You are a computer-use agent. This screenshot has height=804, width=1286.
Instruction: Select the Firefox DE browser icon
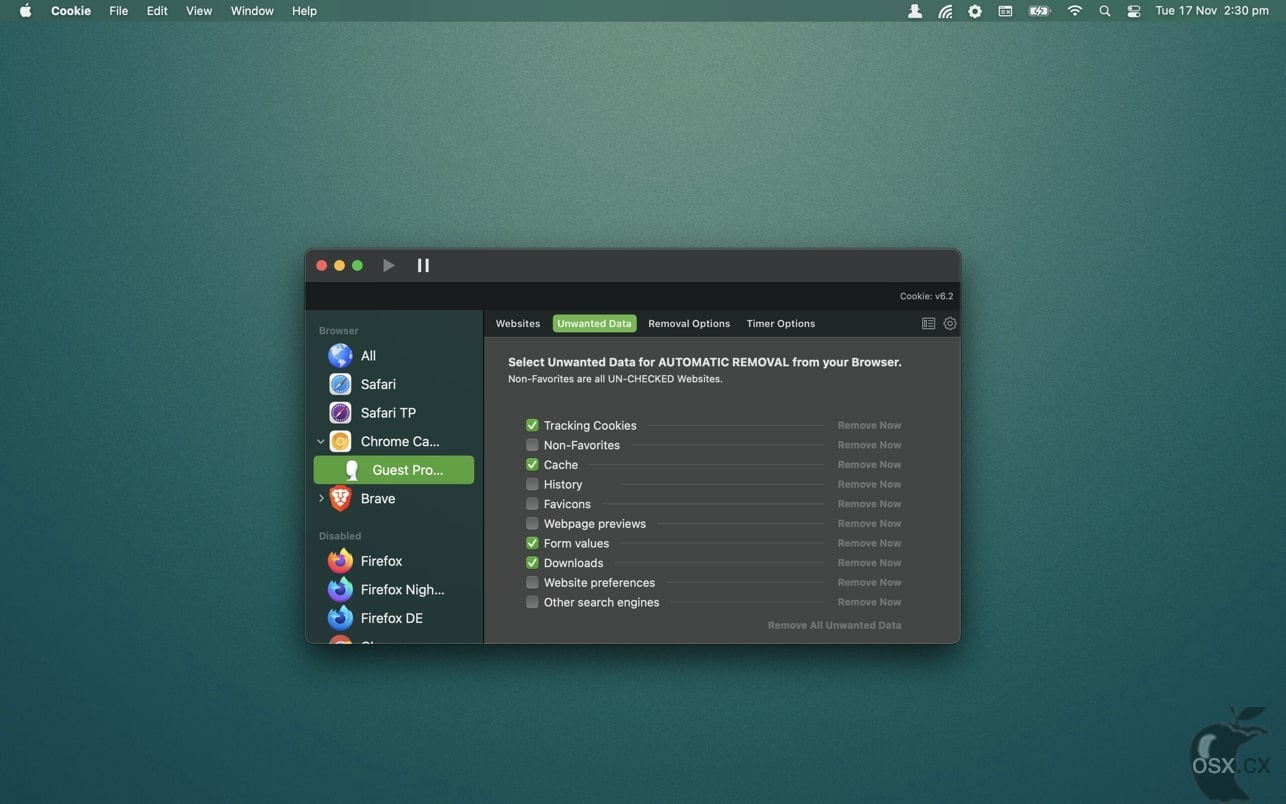[x=340, y=618]
